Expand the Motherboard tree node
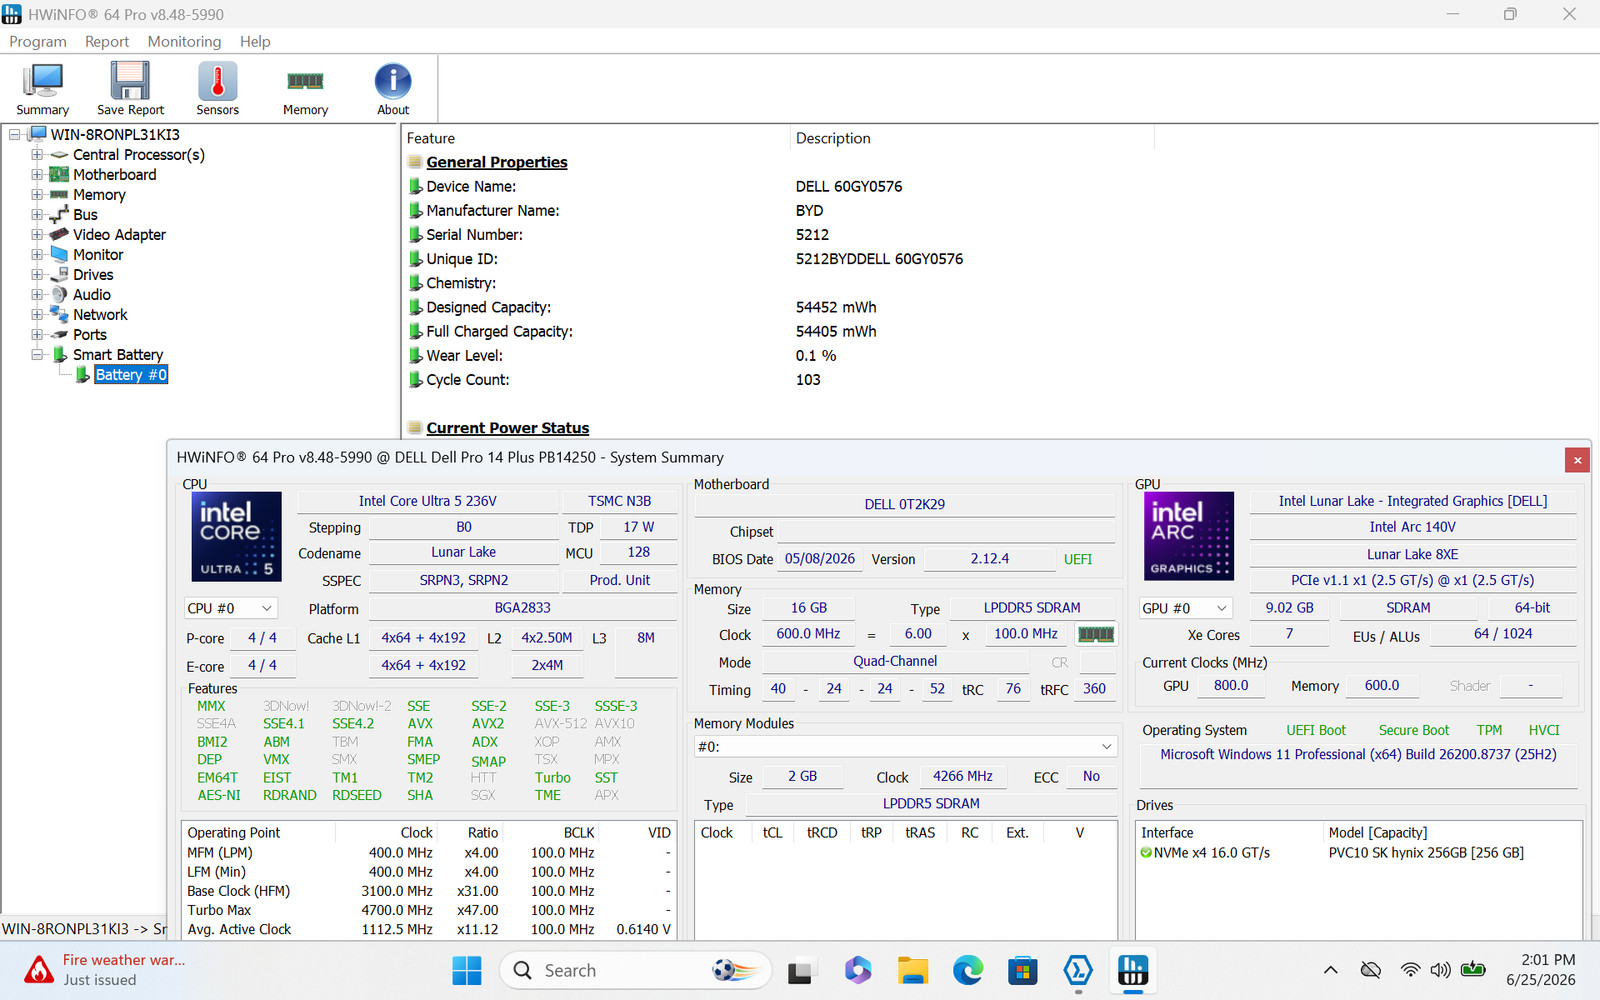This screenshot has width=1600, height=1000. tap(37, 175)
